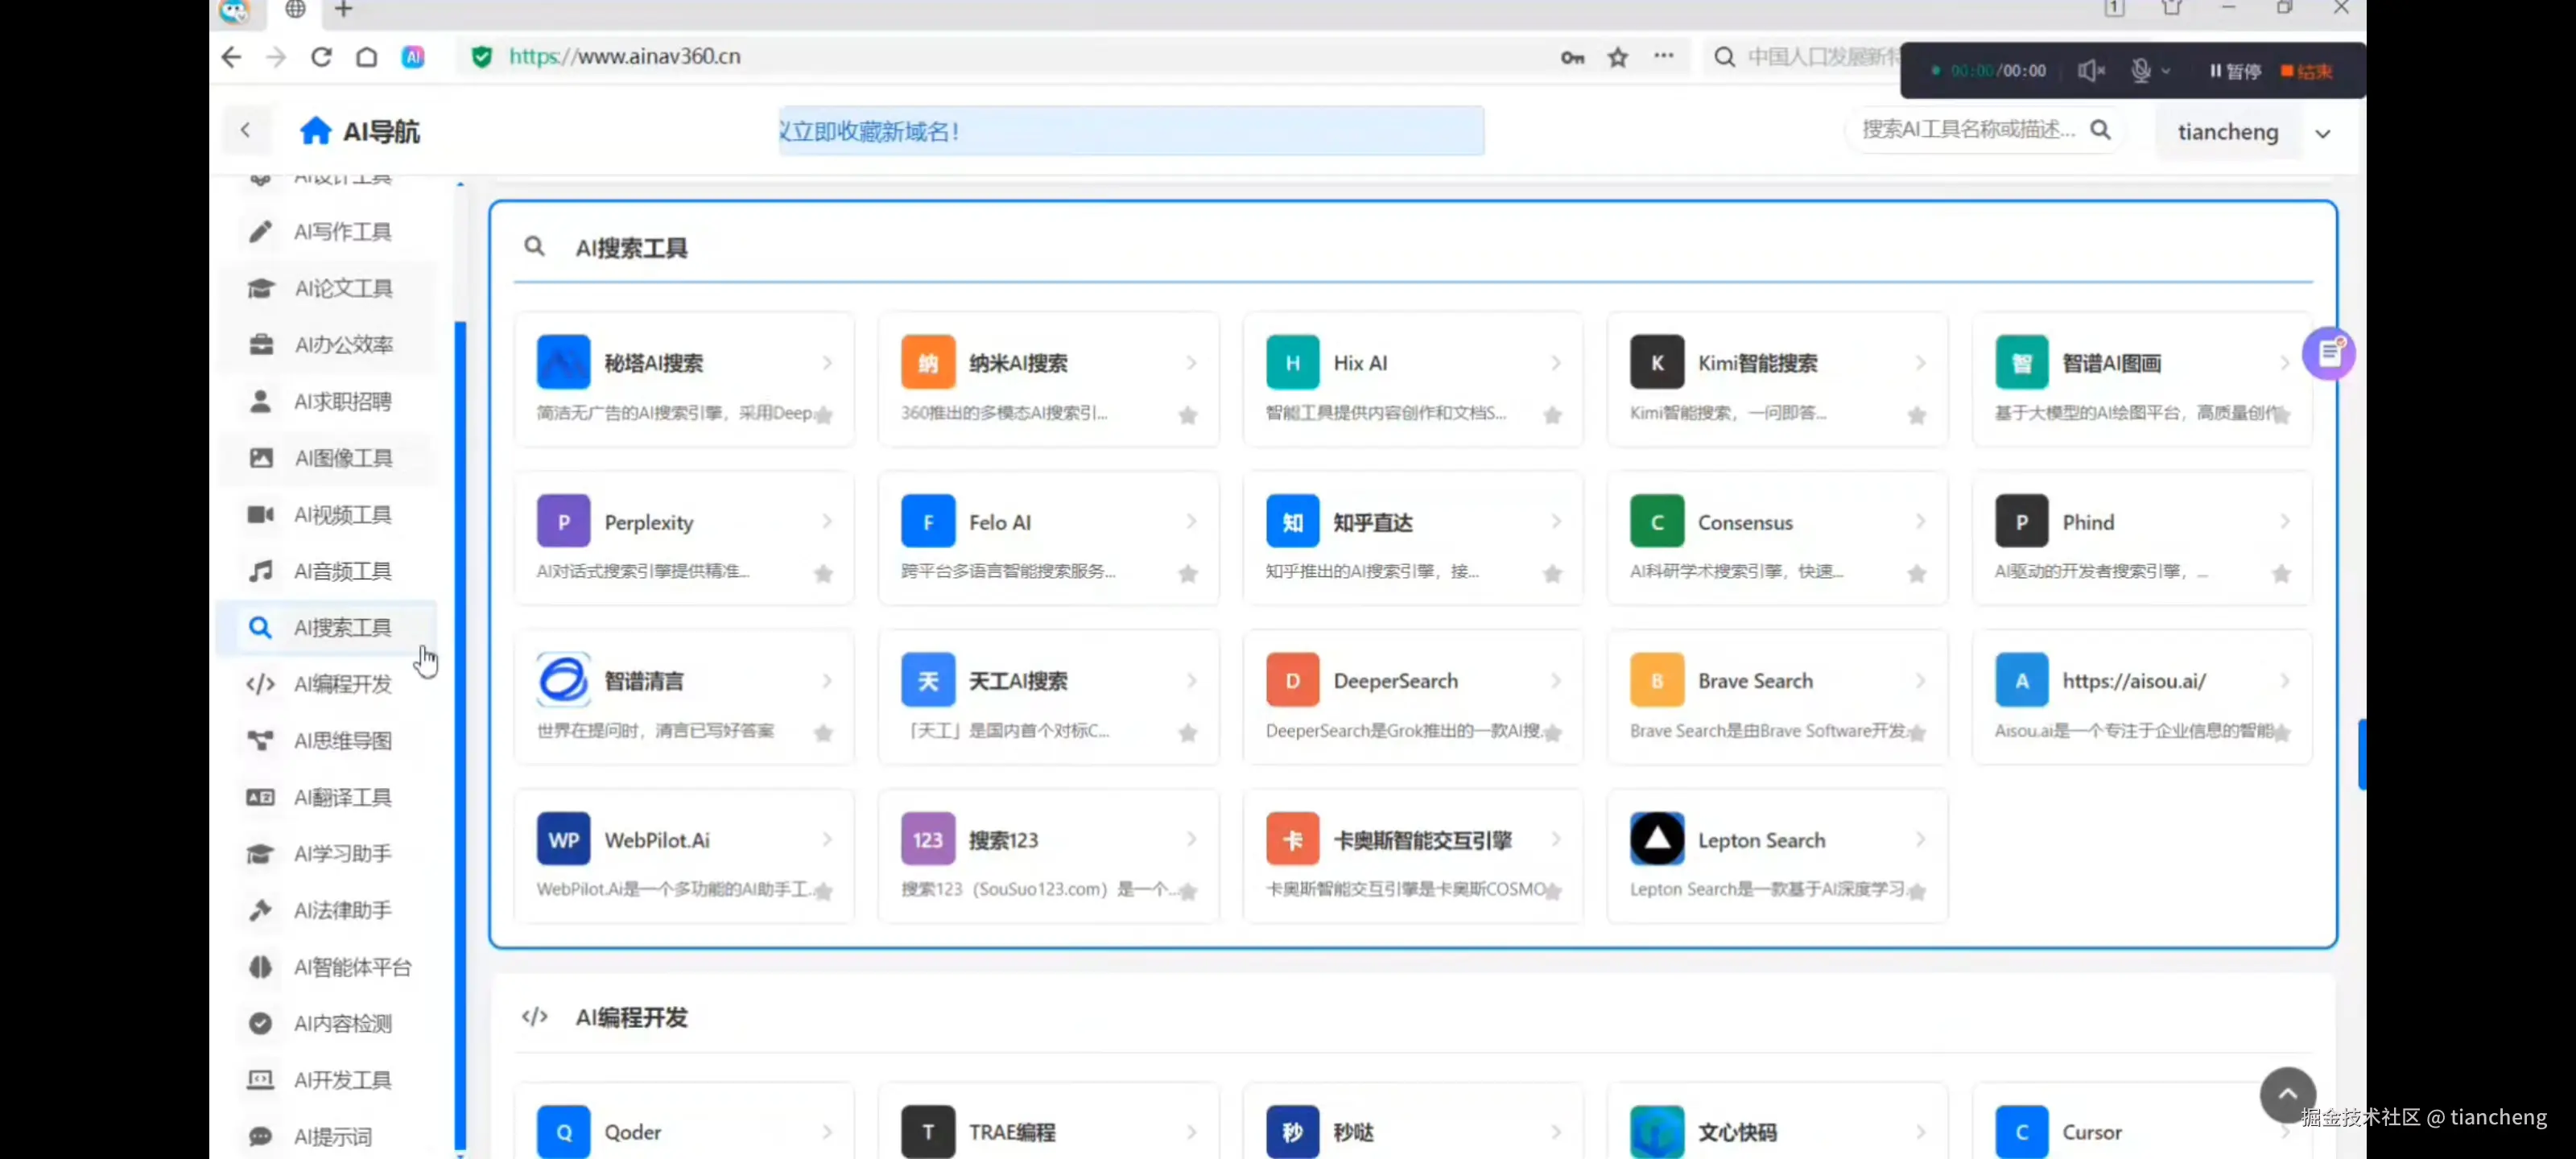This screenshot has height=1159, width=2576.
Task: Open a new browser tab
Action: 343,9
